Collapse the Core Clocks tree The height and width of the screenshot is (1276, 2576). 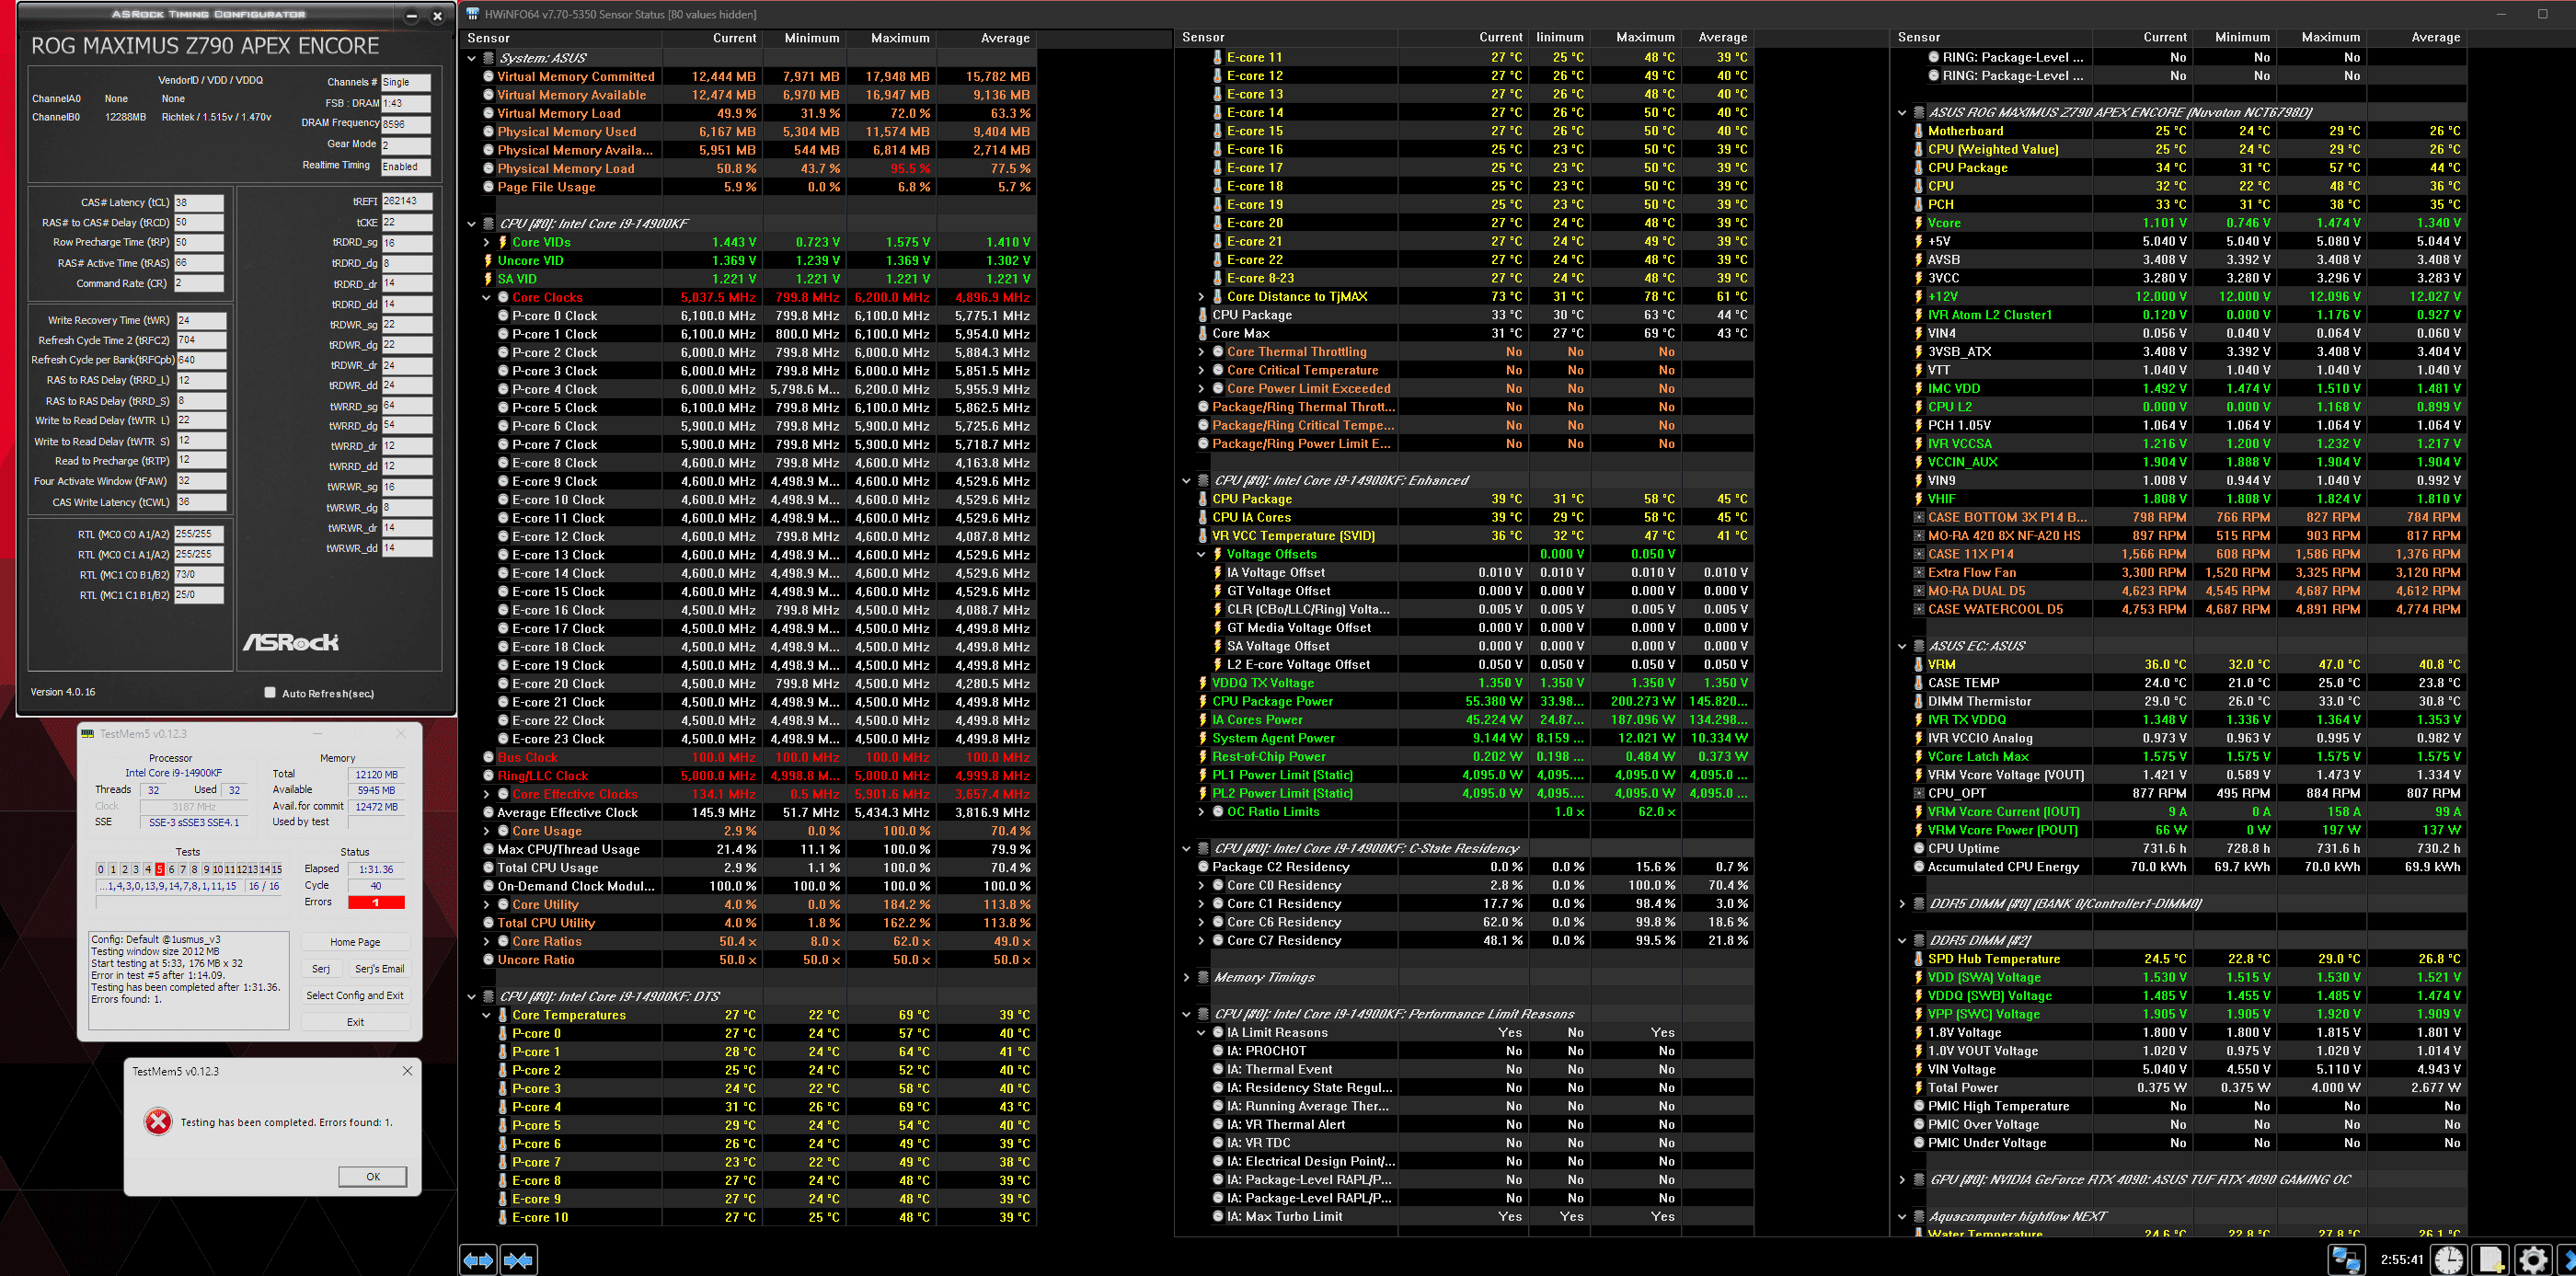pyautogui.click(x=487, y=297)
